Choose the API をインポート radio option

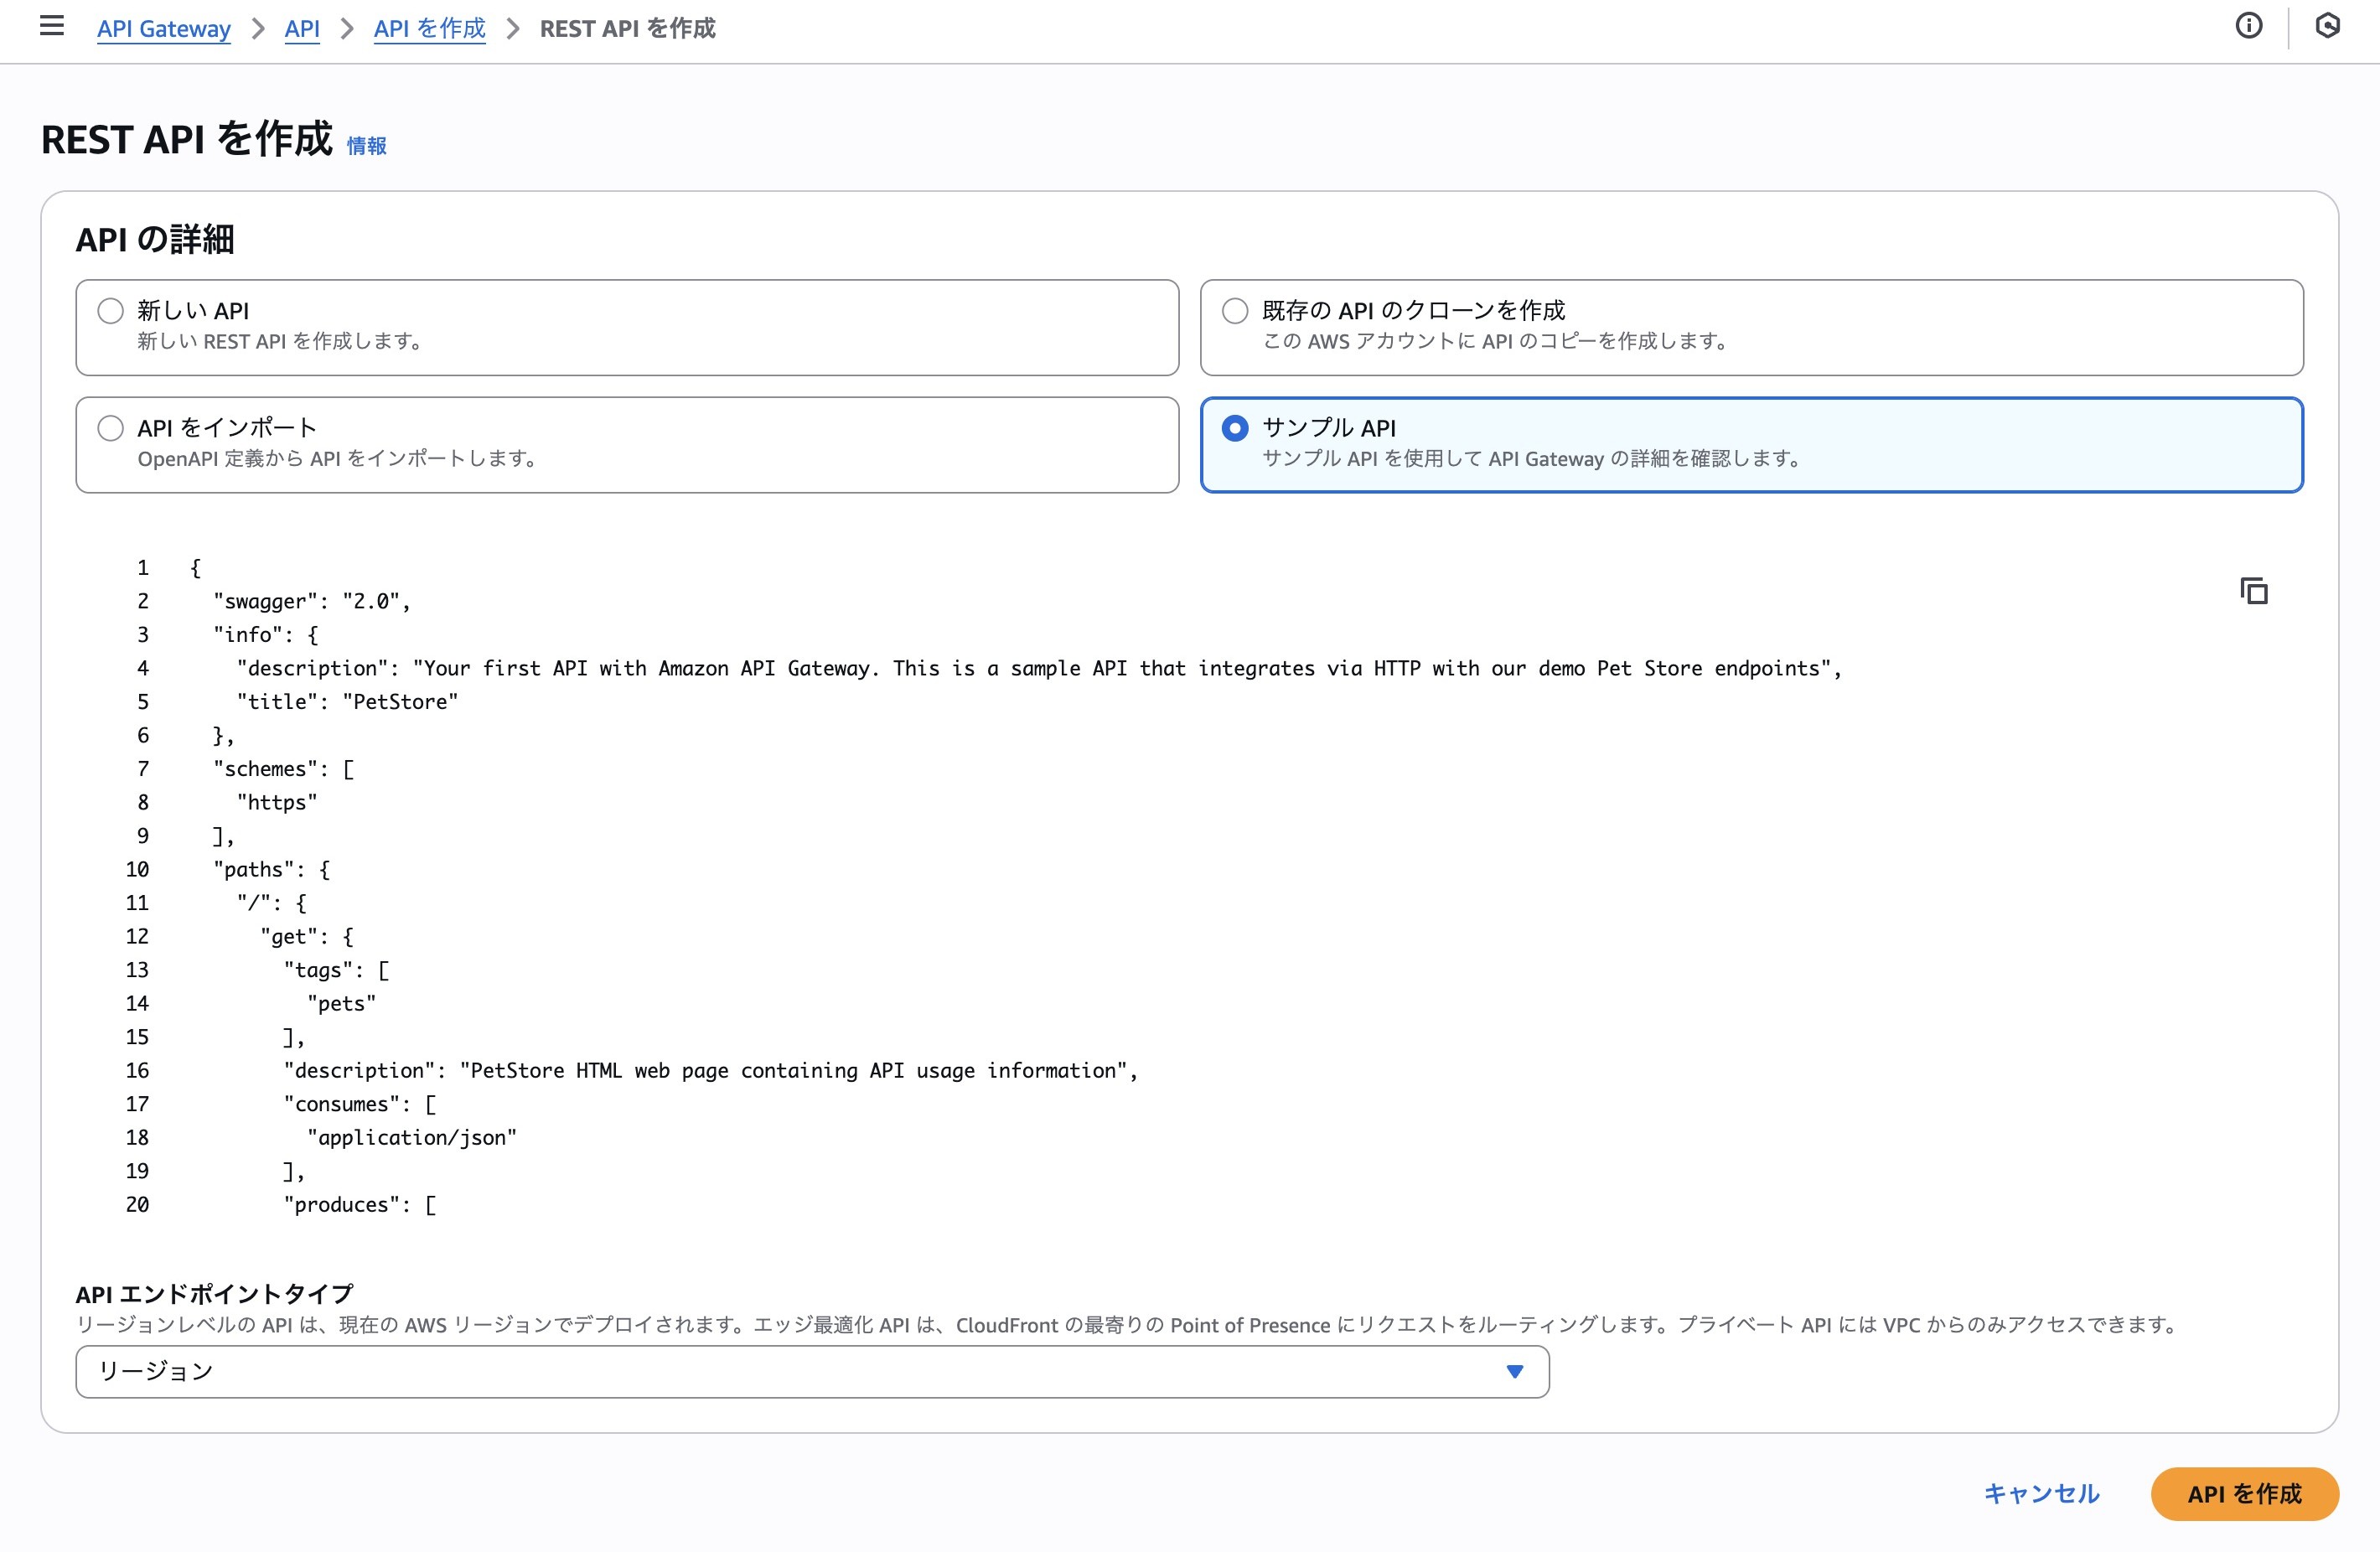tap(111, 428)
